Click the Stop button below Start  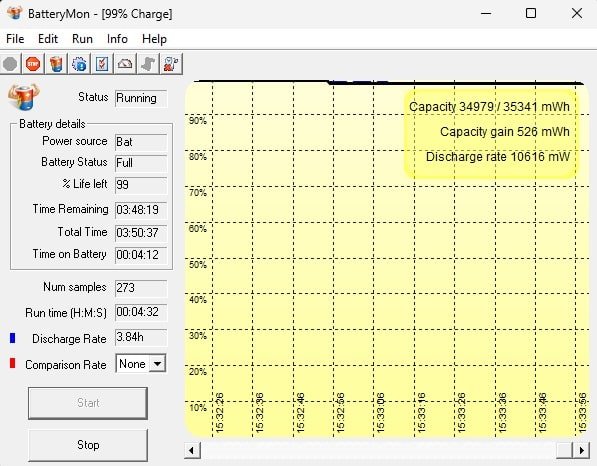pyautogui.click(x=88, y=445)
